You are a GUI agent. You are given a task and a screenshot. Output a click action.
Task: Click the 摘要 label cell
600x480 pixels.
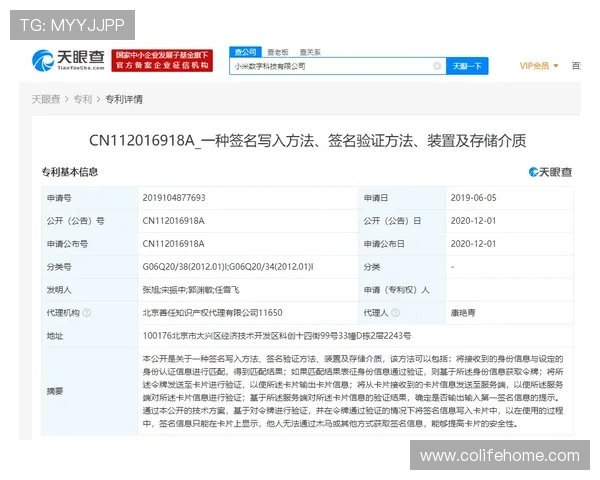[x=90, y=391]
